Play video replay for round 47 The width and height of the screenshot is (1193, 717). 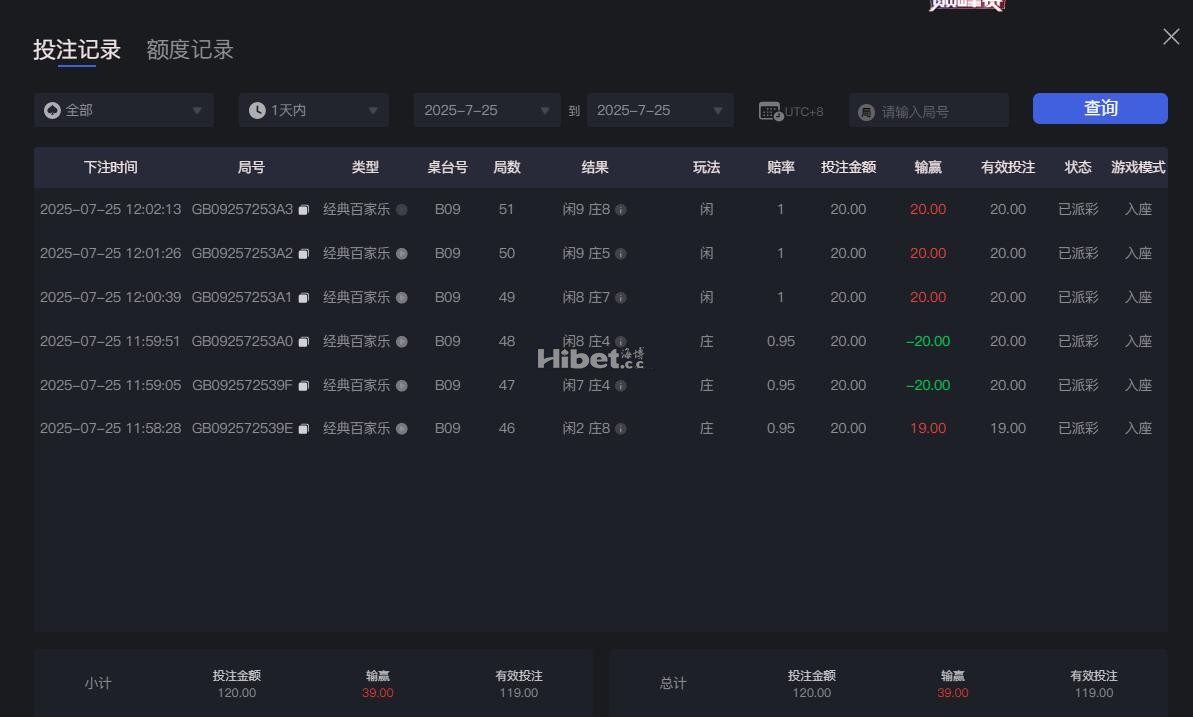point(402,385)
